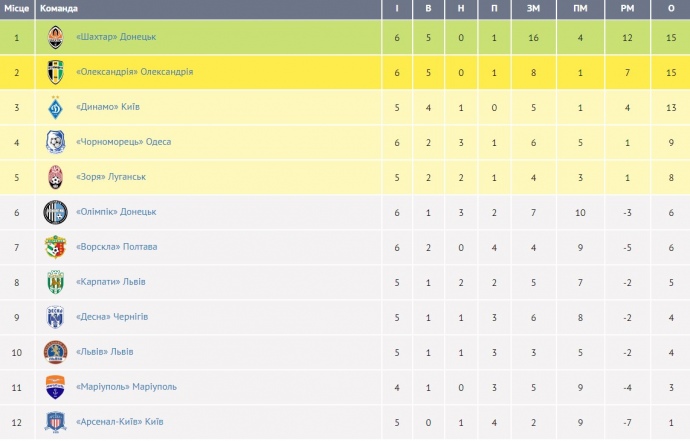Open the «Шахтар» Донецьк team link

[116, 37]
